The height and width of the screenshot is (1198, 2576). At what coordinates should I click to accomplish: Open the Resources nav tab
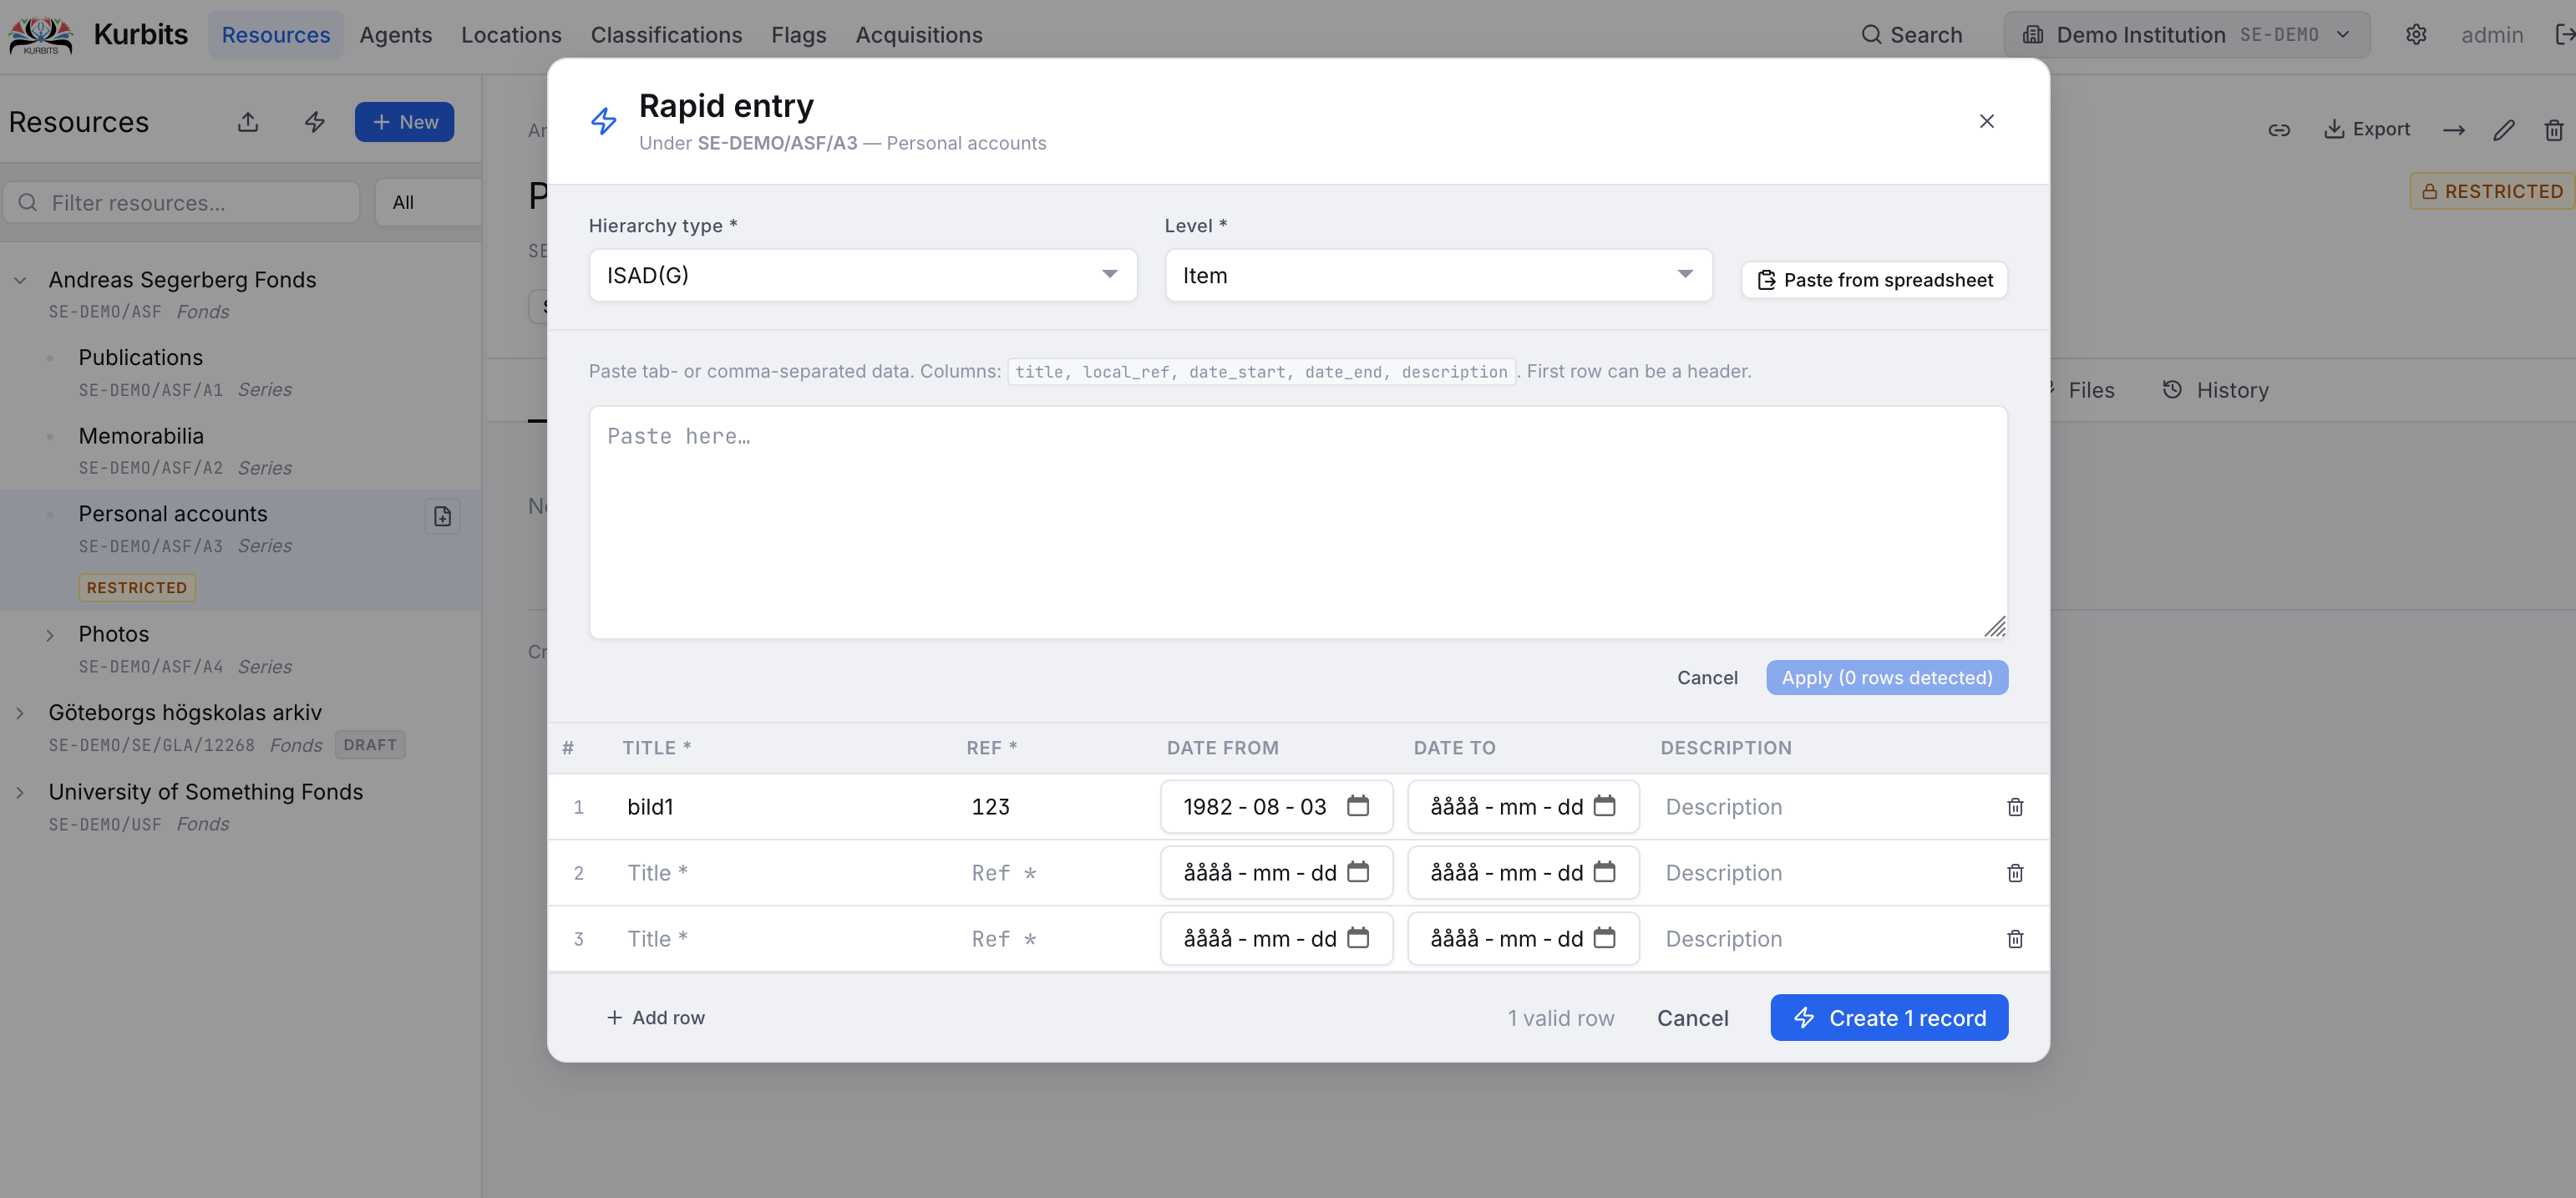click(275, 35)
